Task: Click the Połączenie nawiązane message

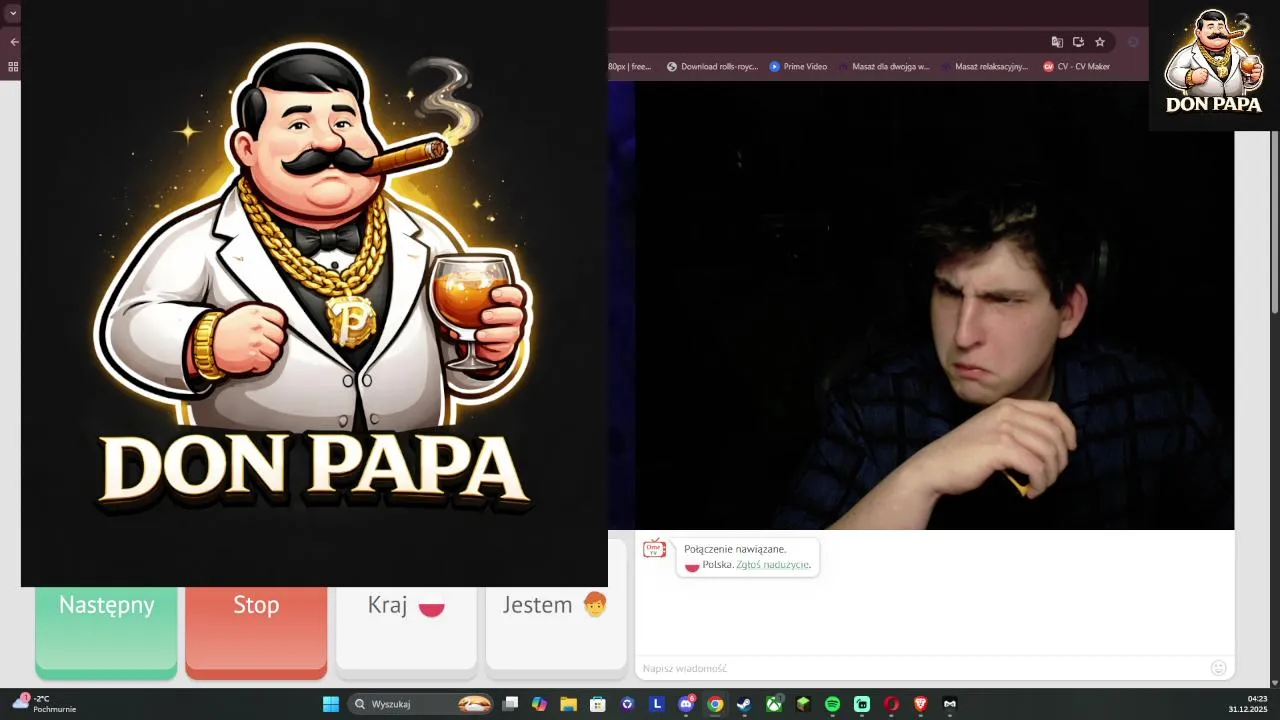Action: (735, 549)
